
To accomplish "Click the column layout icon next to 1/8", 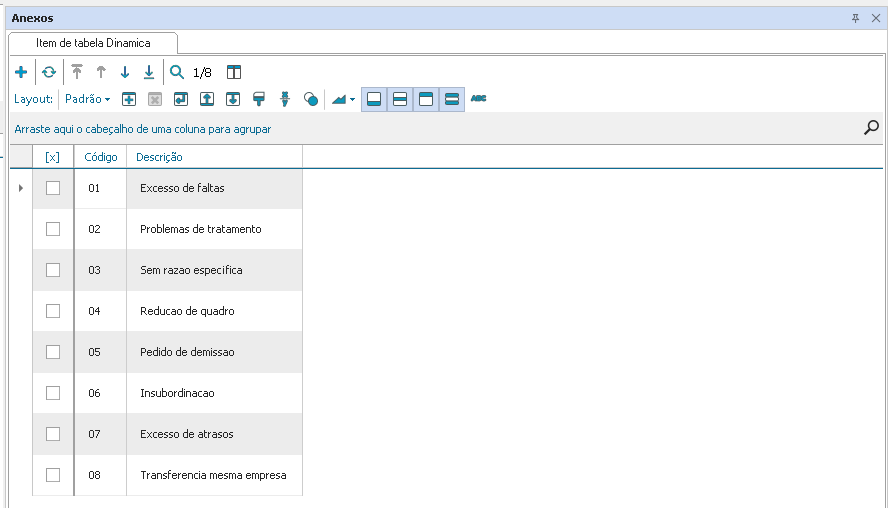I will 234,72.
